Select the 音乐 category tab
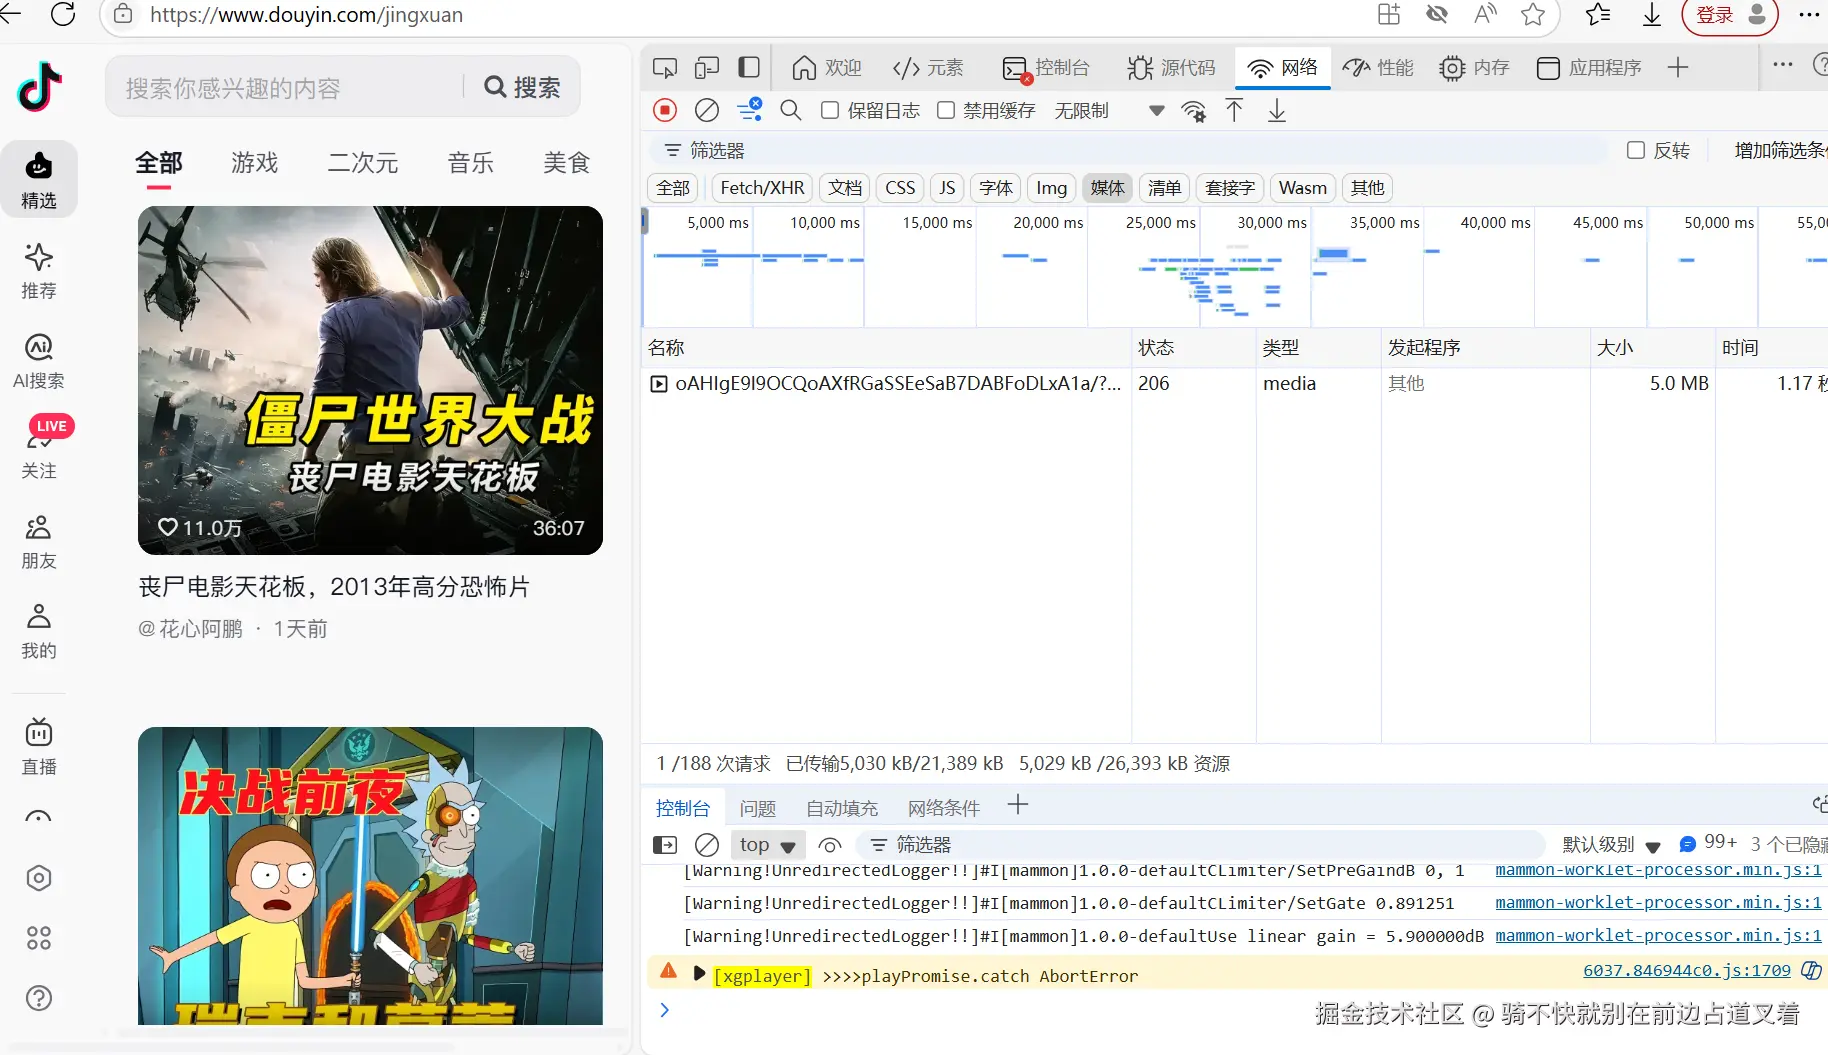The height and width of the screenshot is (1055, 1828). click(x=471, y=163)
